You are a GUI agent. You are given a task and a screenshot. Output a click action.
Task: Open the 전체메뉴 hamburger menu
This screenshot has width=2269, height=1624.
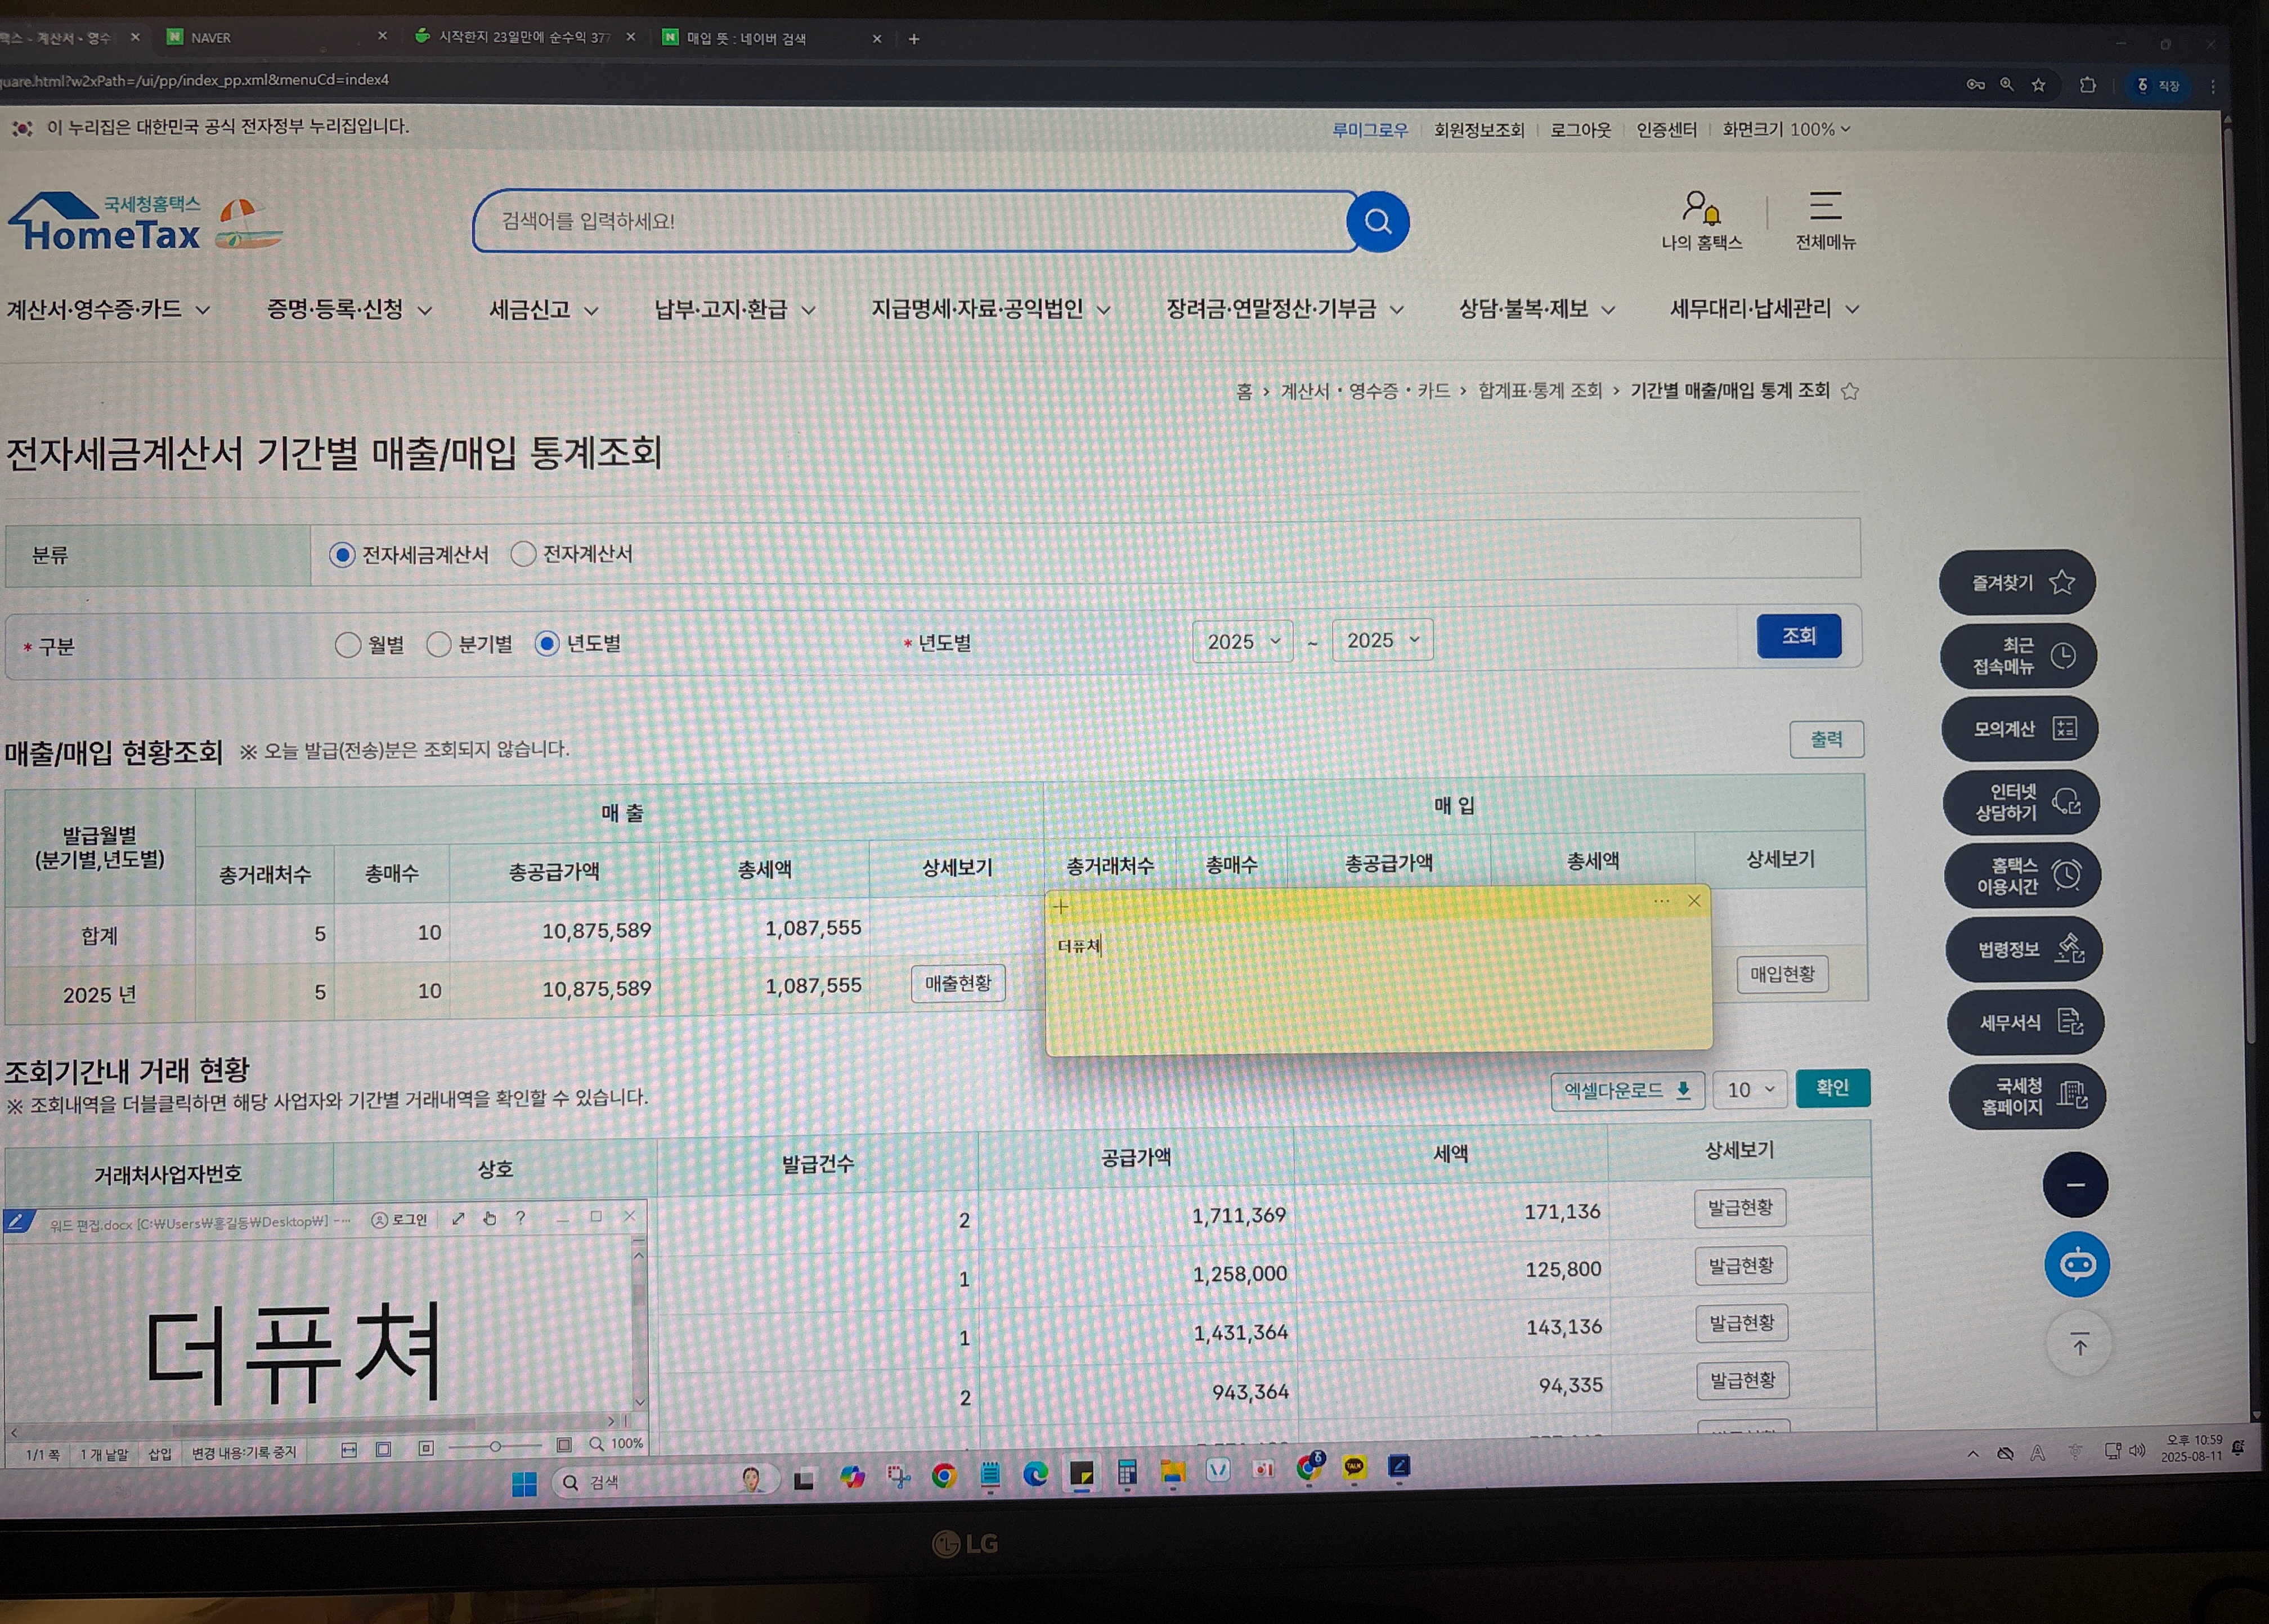[x=1825, y=221]
